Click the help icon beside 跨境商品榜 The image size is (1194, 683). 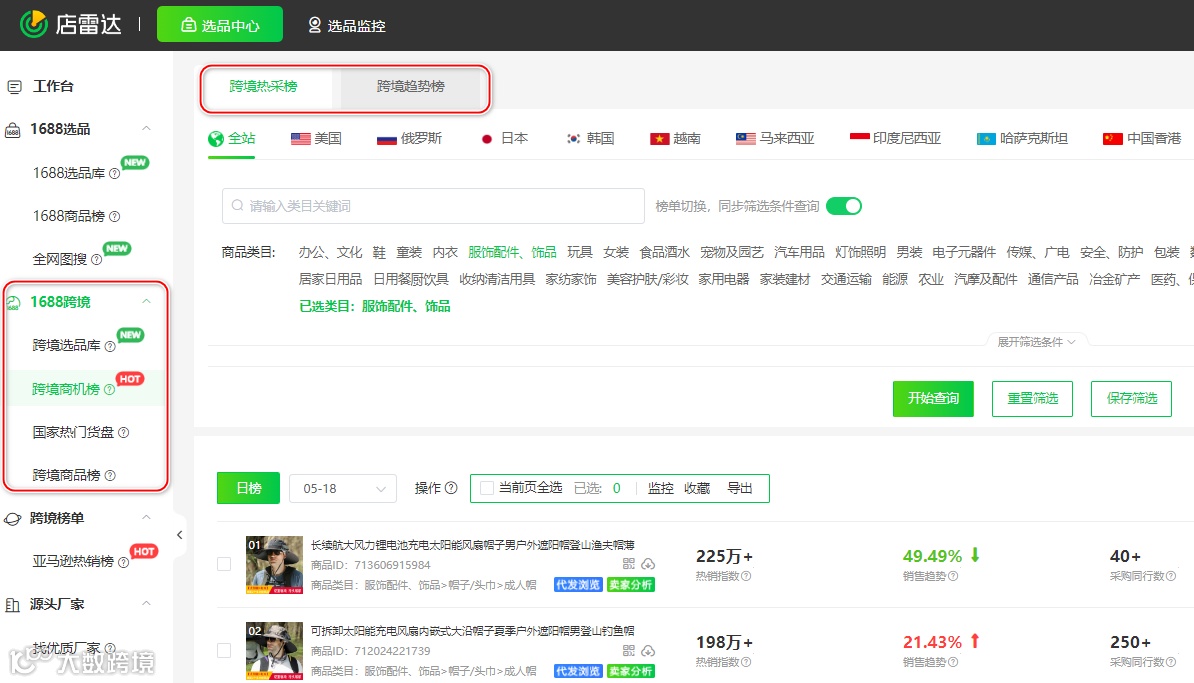[x=110, y=475]
